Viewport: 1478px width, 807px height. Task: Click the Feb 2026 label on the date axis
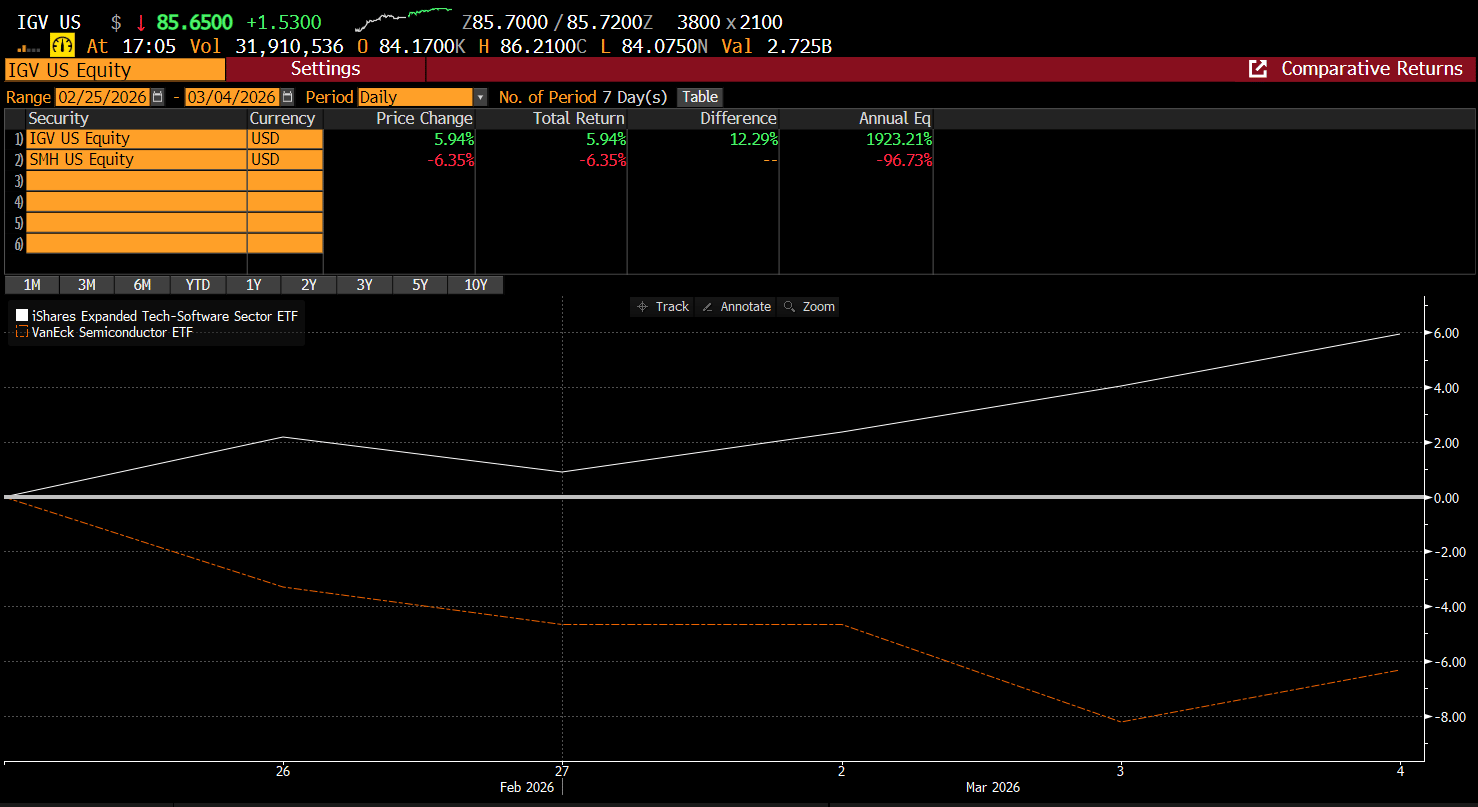point(527,787)
